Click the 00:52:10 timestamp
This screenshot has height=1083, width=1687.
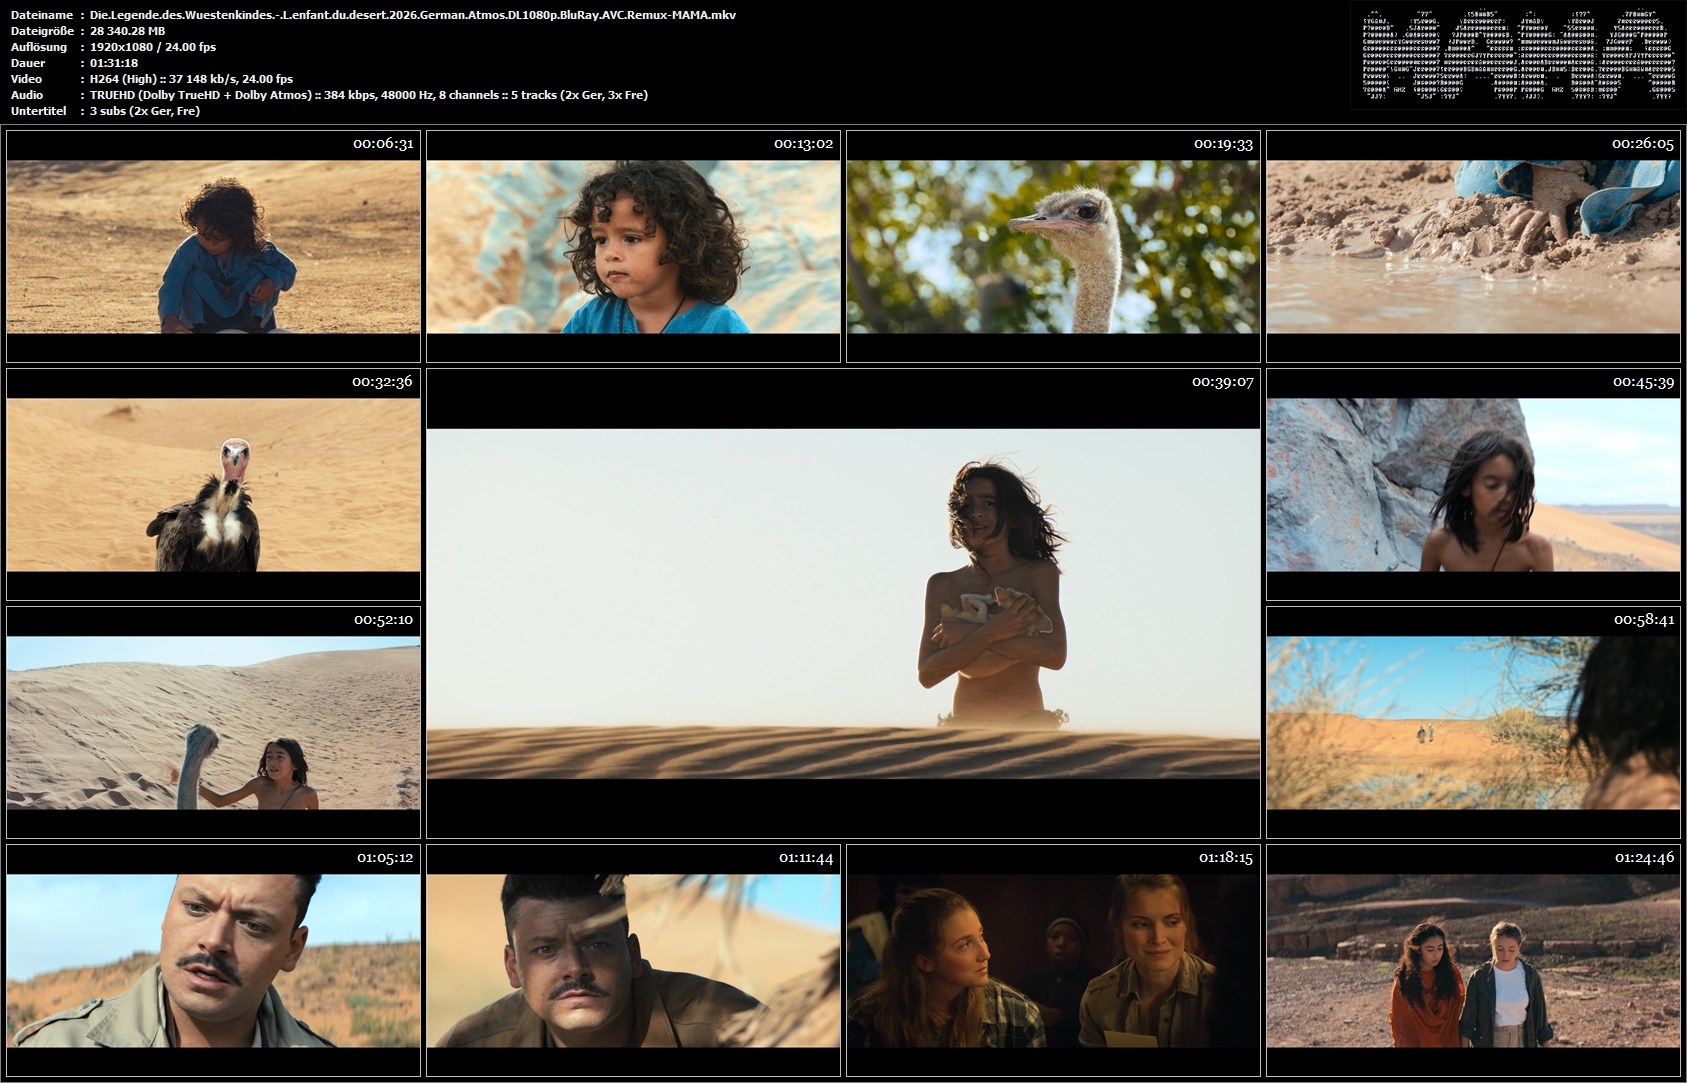click(383, 620)
